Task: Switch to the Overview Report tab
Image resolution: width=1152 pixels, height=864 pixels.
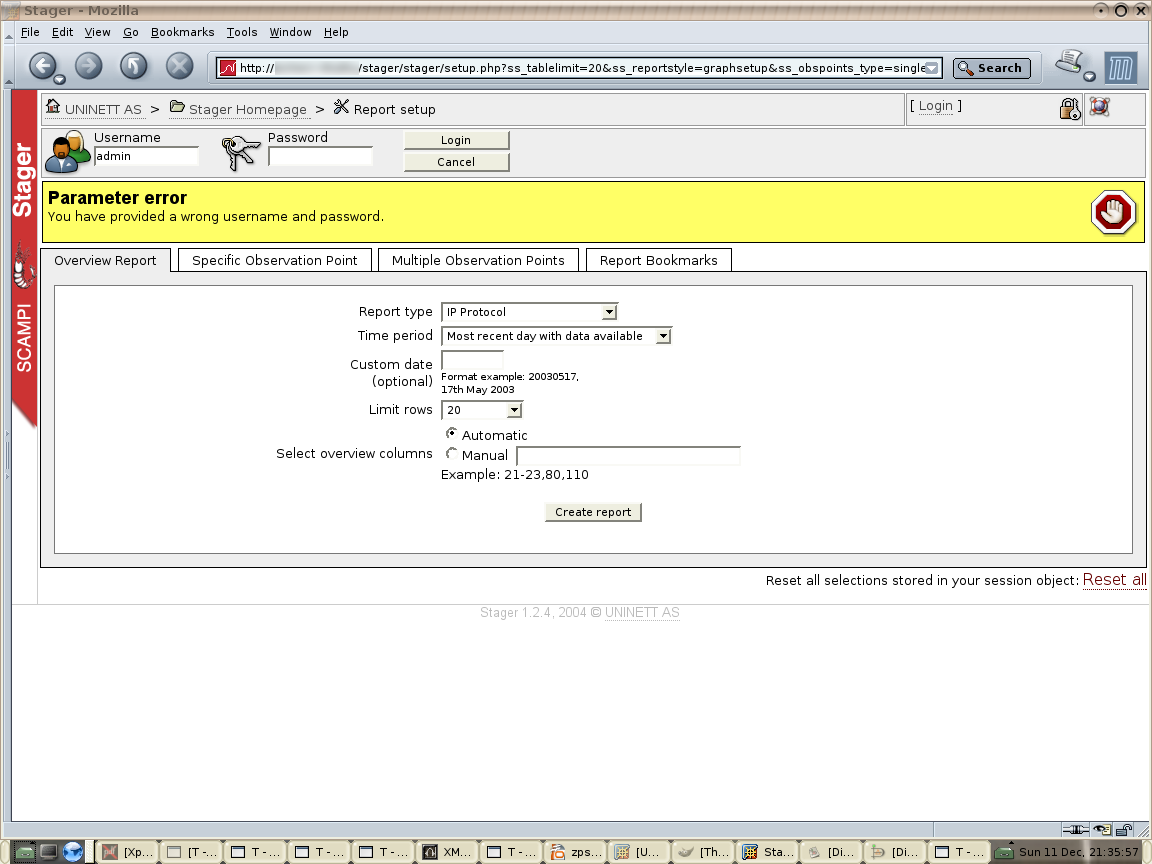Action: [x=105, y=260]
